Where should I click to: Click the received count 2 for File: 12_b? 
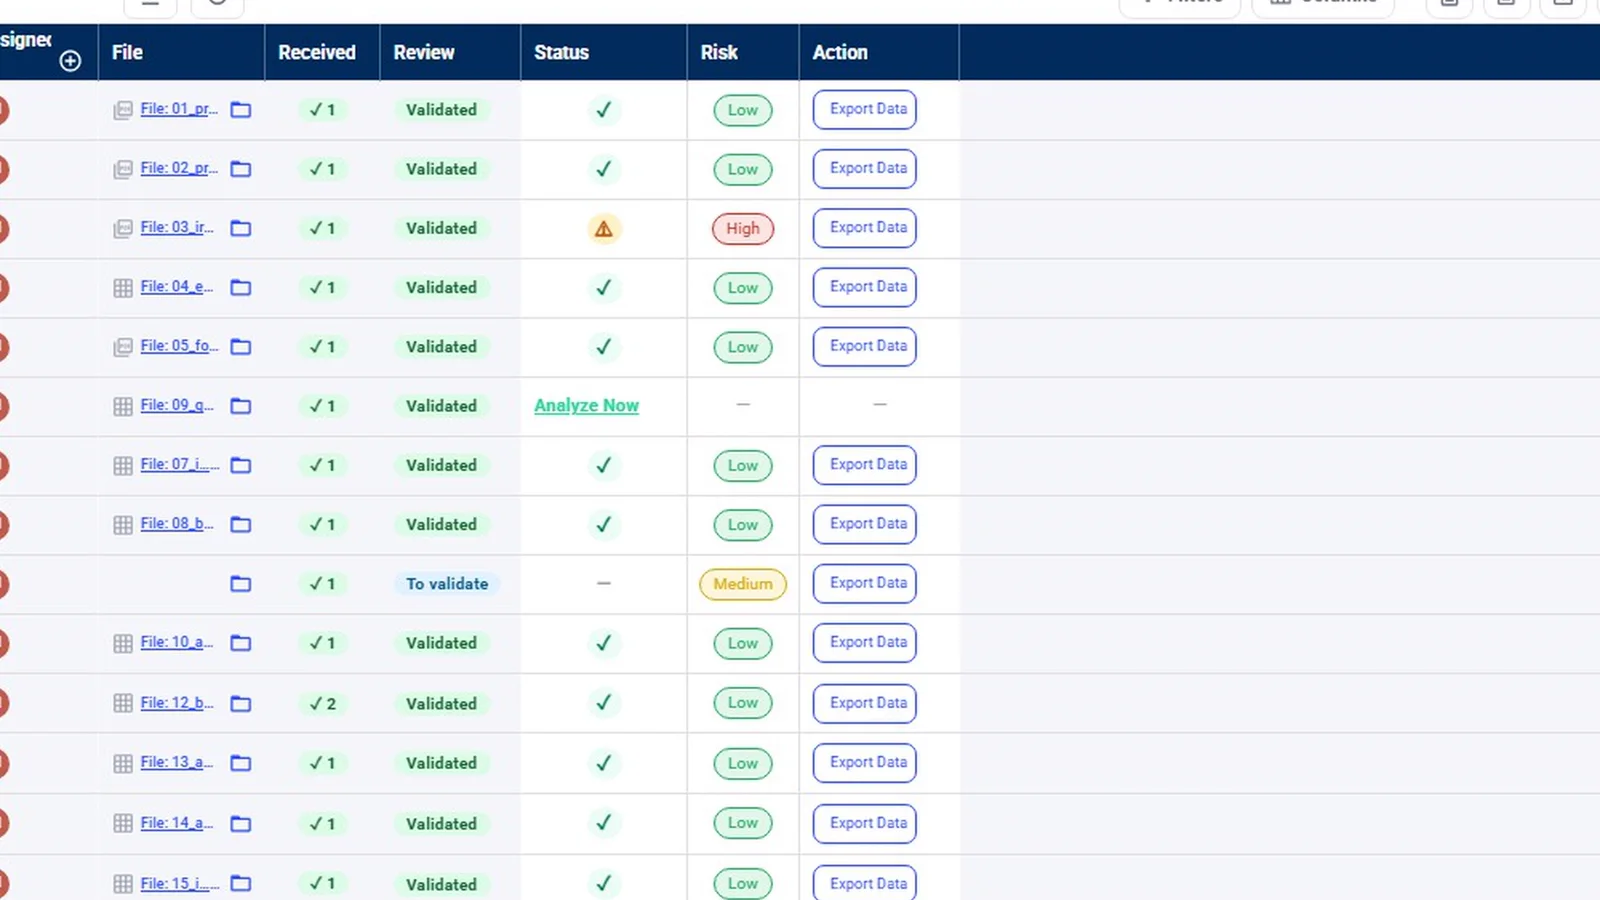click(323, 704)
